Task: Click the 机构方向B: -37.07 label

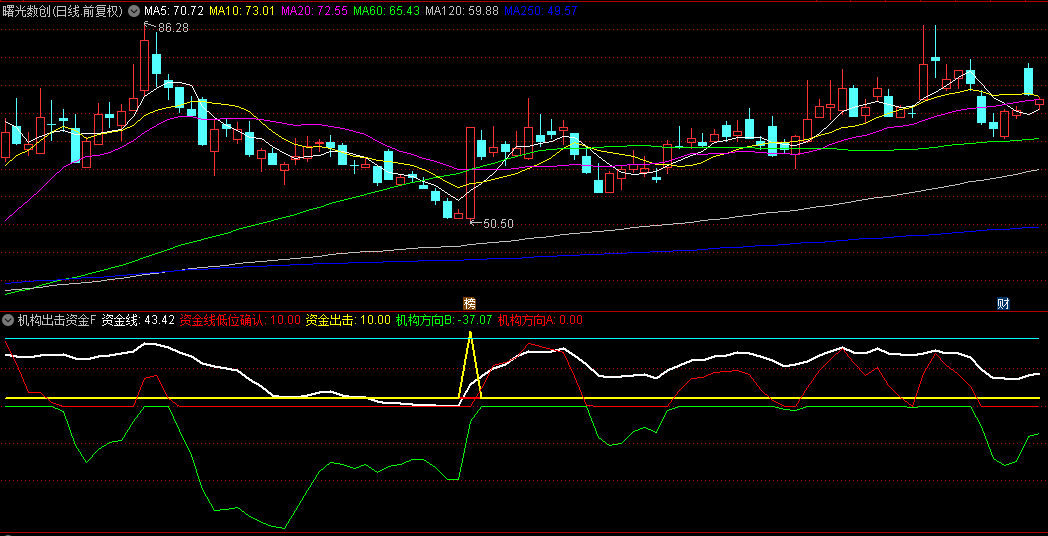Action: tap(444, 320)
